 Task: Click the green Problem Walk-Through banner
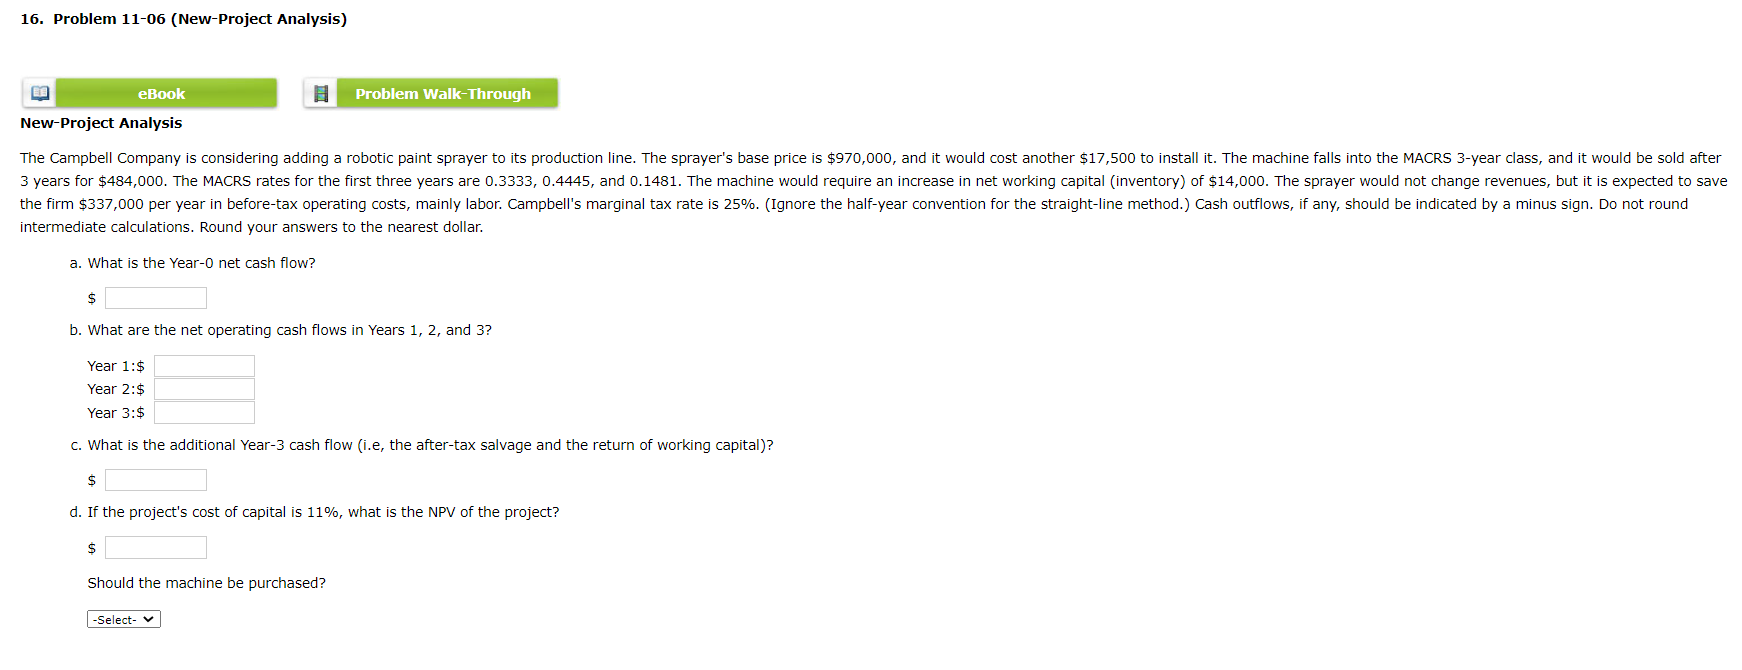pyautogui.click(x=442, y=93)
